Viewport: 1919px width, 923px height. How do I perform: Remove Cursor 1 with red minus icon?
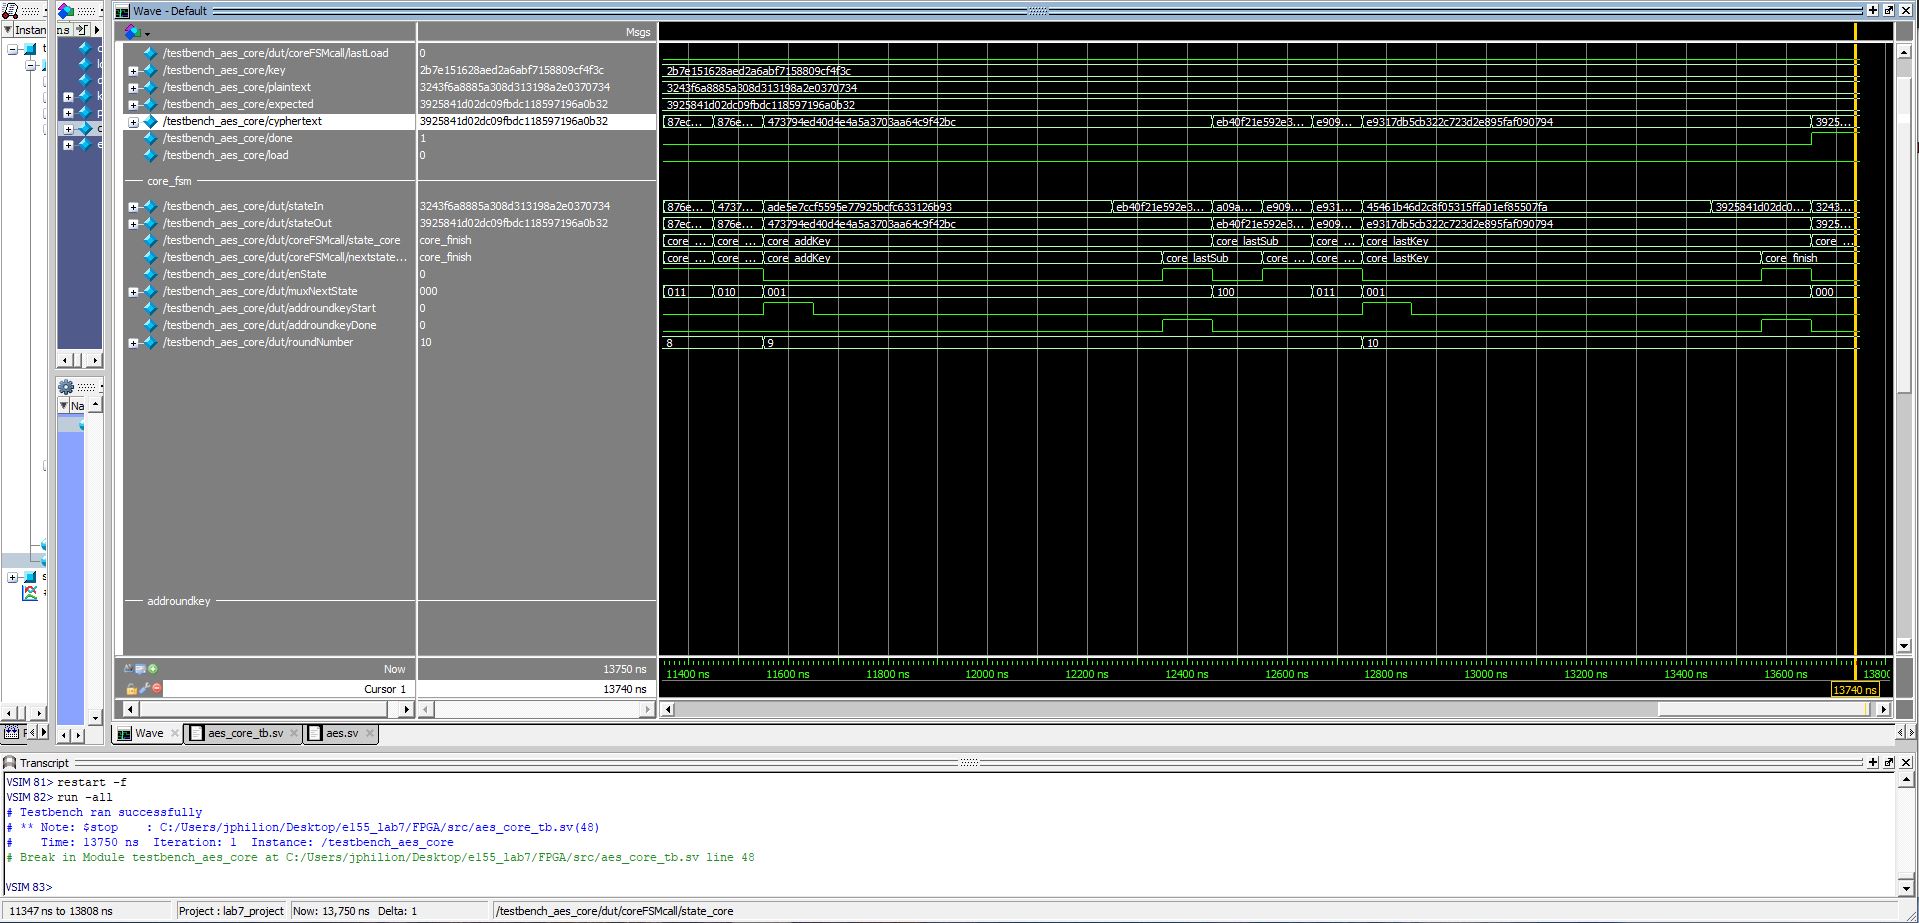pos(156,689)
